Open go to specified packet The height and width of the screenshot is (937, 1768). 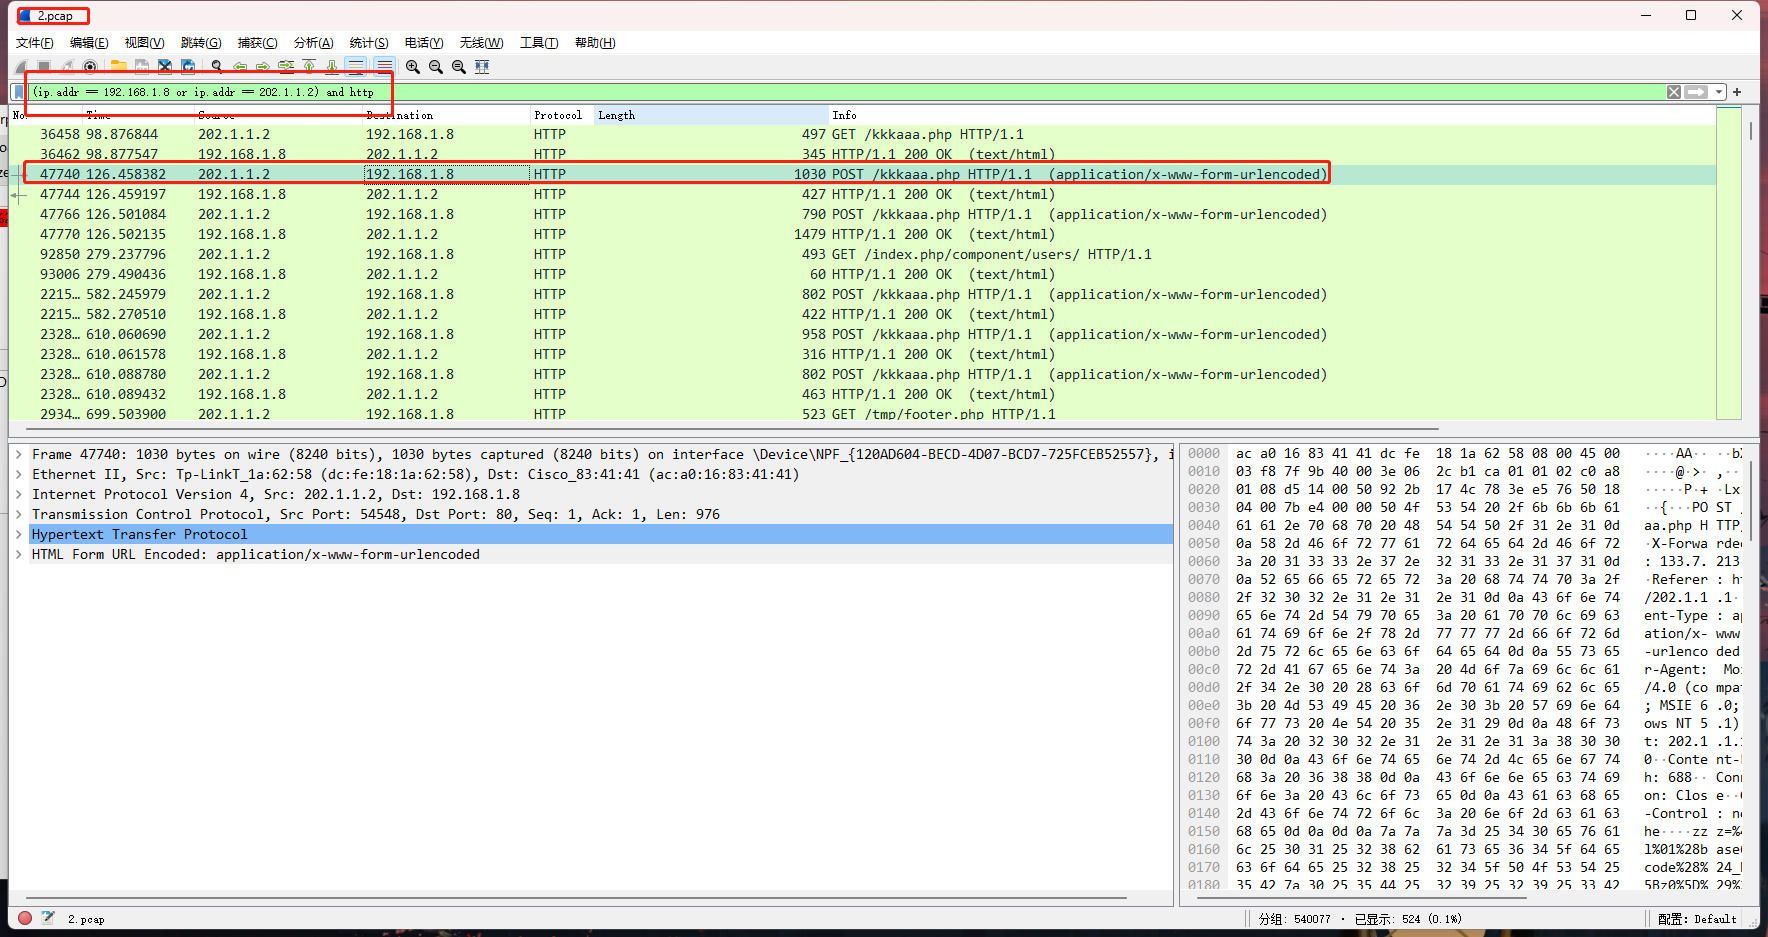point(286,67)
